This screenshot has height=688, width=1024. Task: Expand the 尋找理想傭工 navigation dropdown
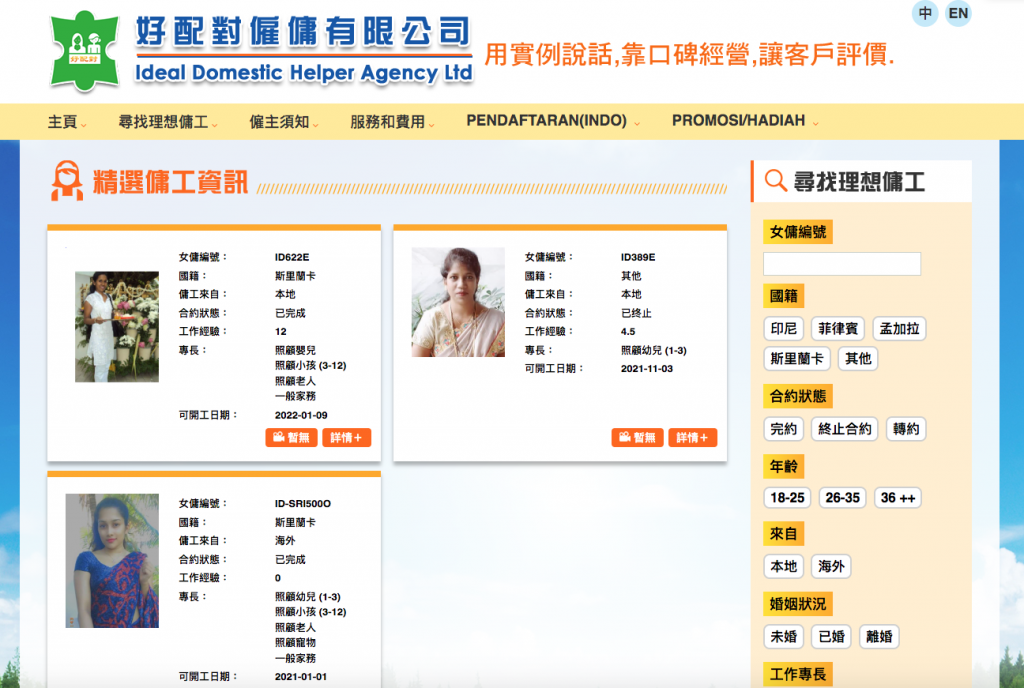pos(164,120)
